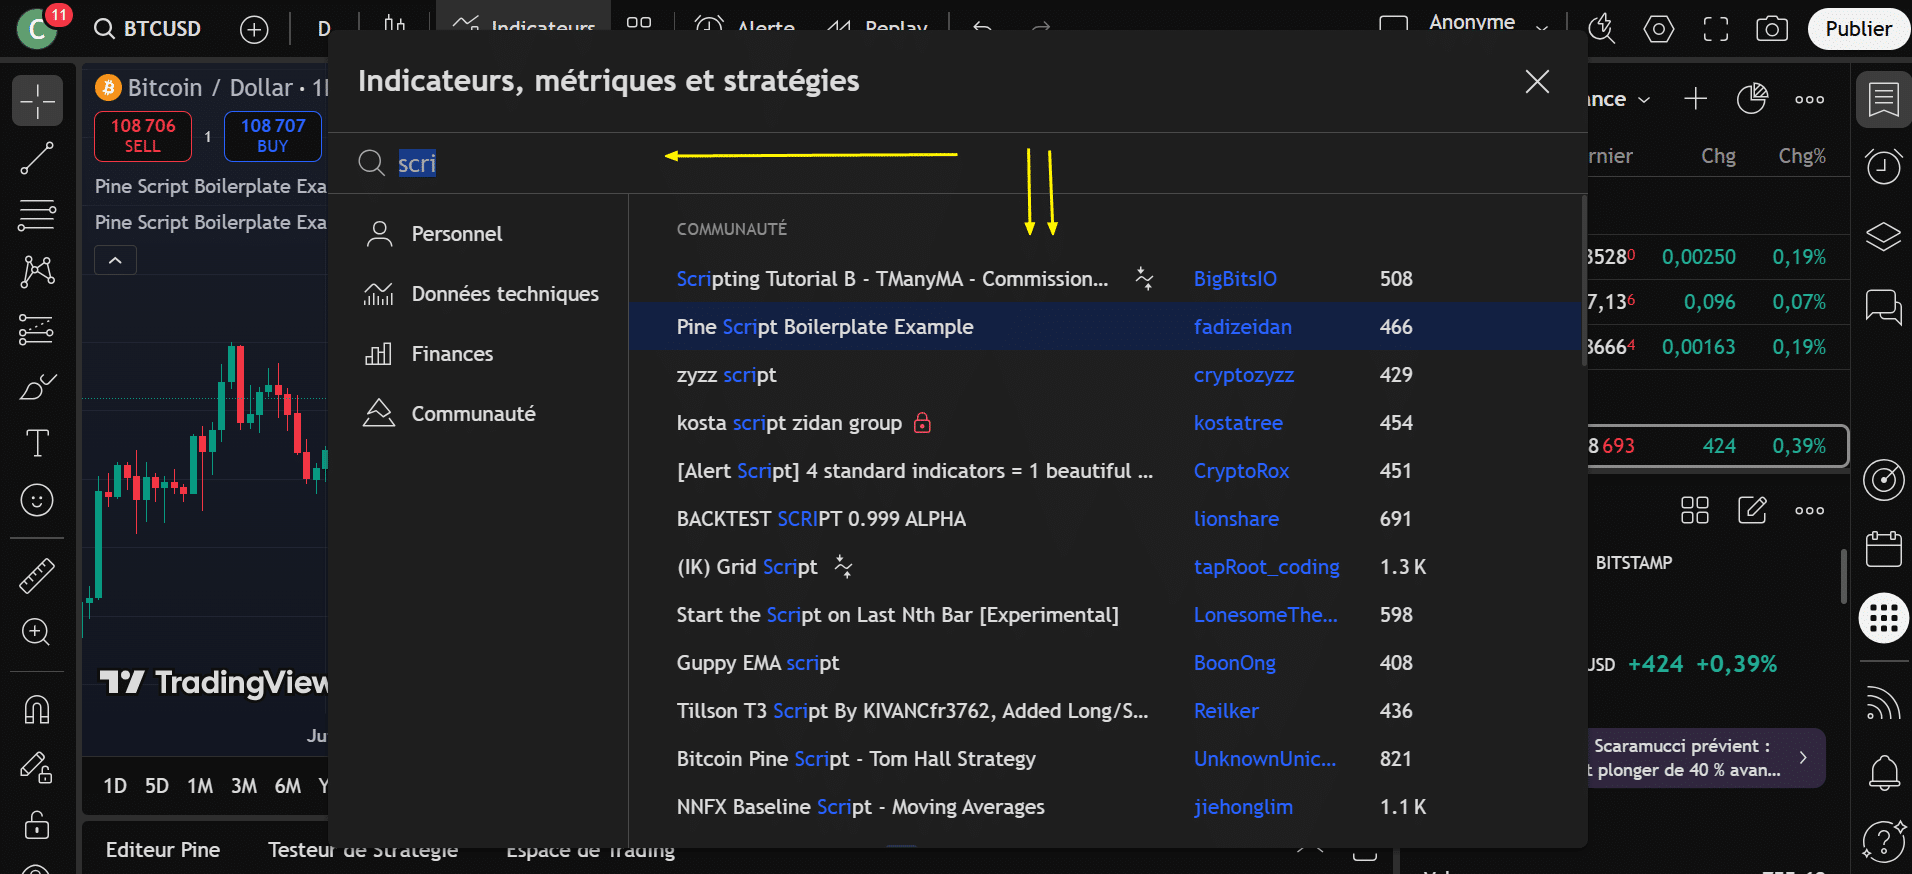This screenshot has height=874, width=1912.
Task: Open the Editeur Pine tab
Action: click(163, 850)
